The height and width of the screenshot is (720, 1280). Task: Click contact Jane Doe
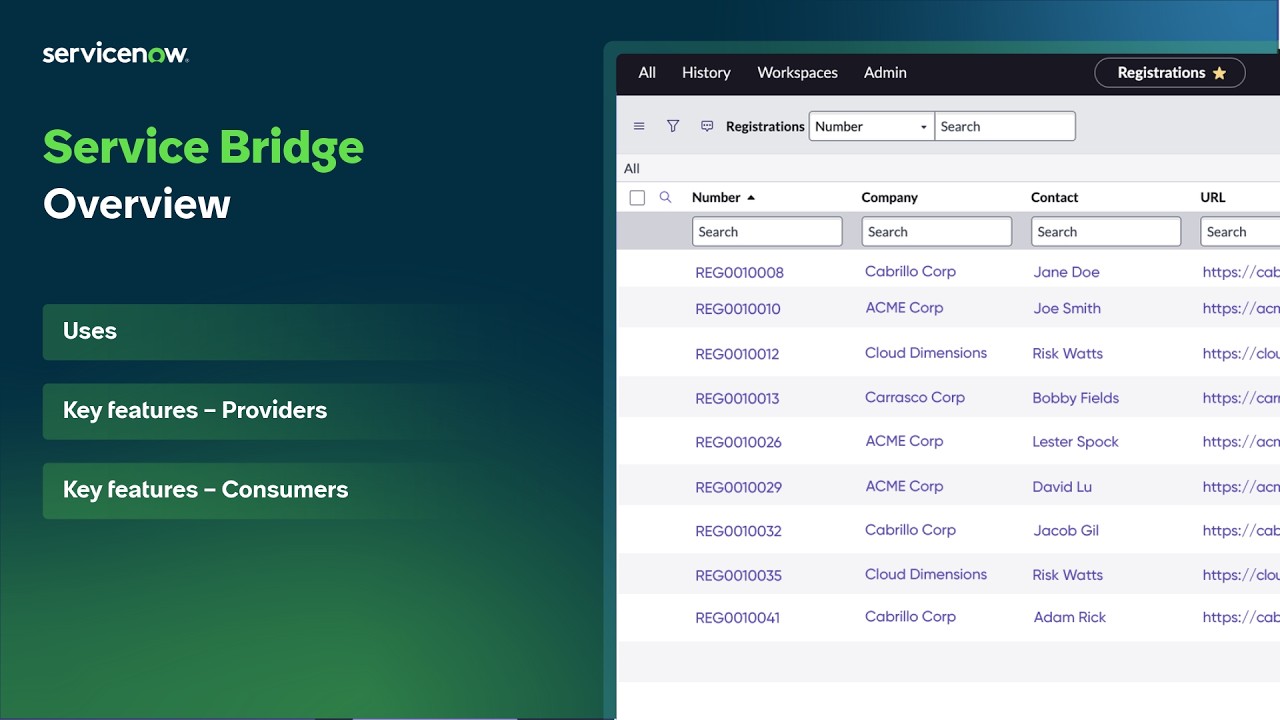click(x=1066, y=272)
